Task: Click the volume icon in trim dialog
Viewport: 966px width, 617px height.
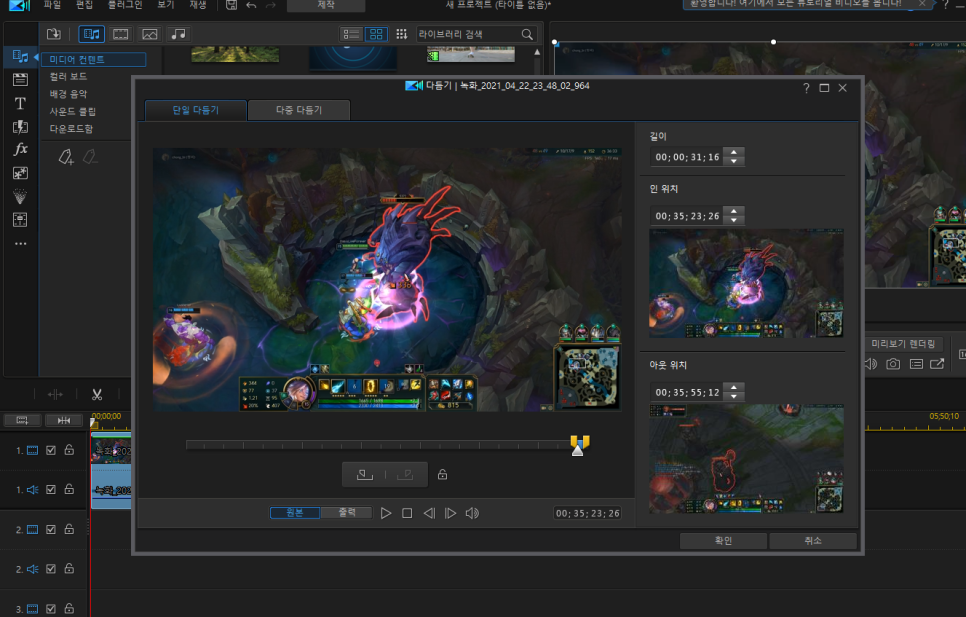Action: tap(472, 513)
